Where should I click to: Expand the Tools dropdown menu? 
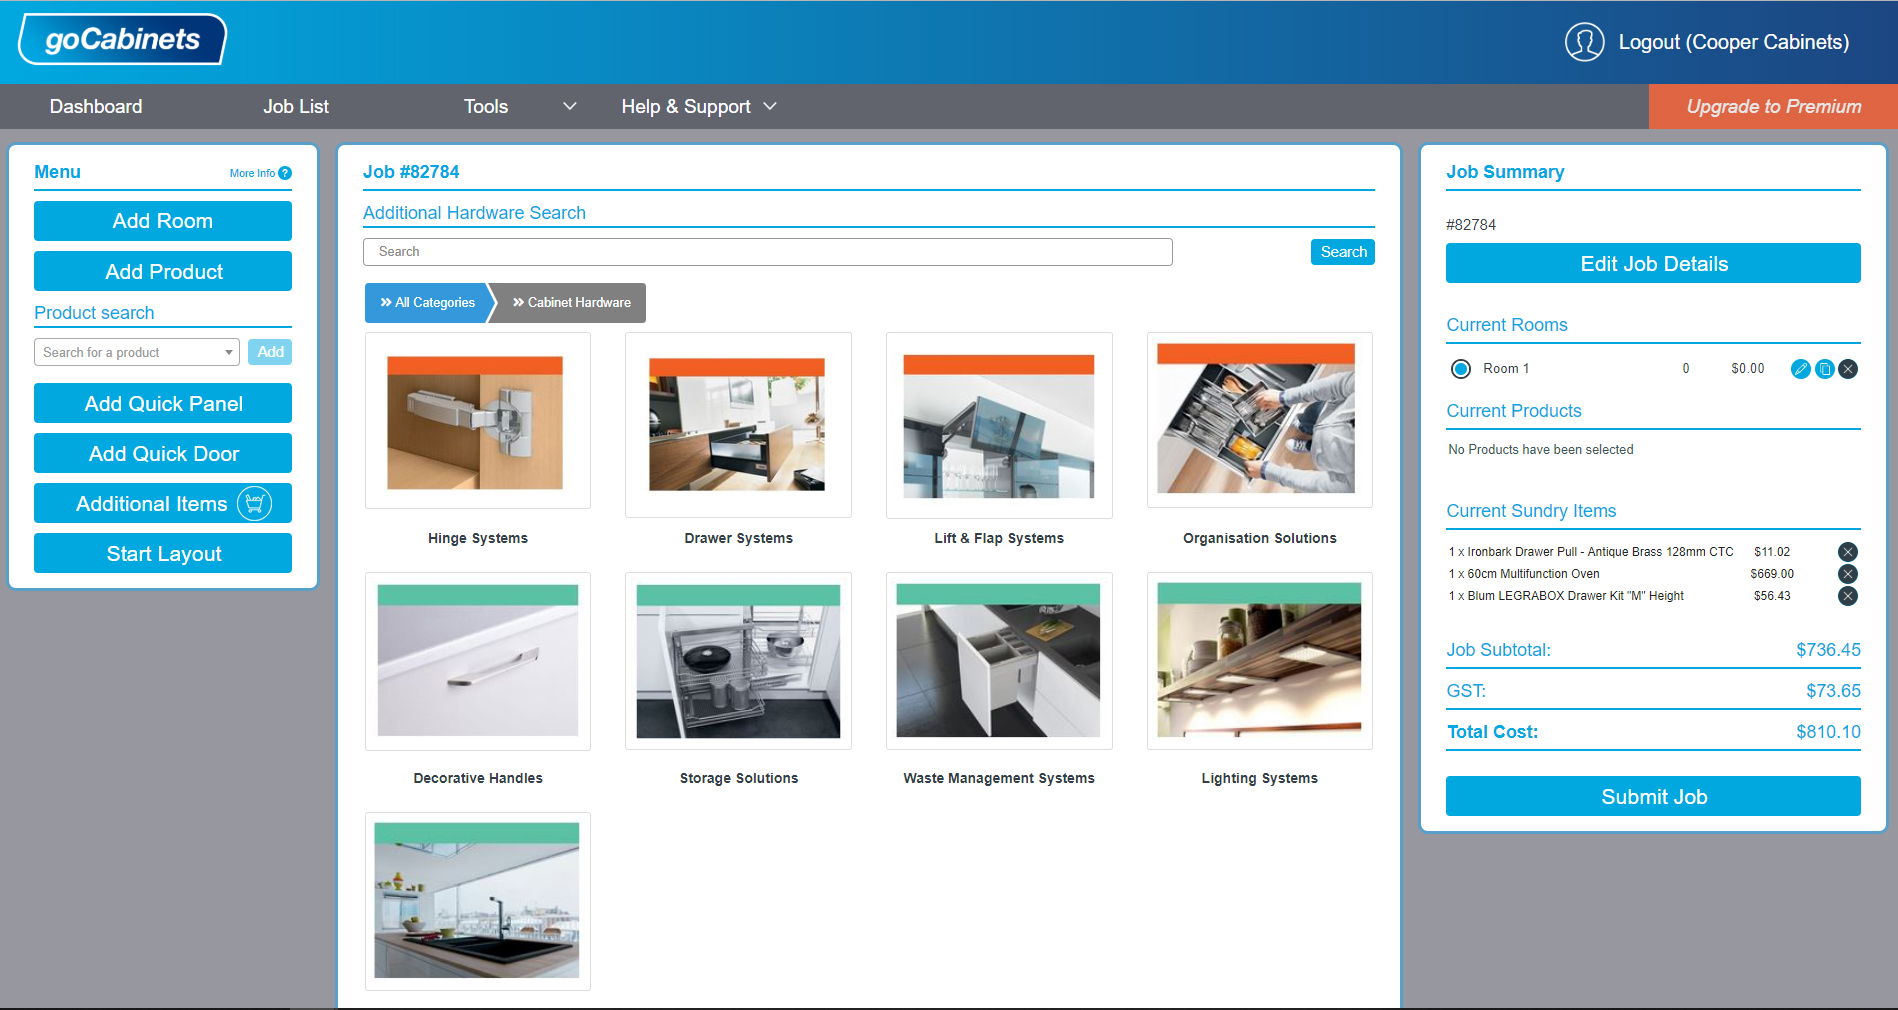point(570,106)
